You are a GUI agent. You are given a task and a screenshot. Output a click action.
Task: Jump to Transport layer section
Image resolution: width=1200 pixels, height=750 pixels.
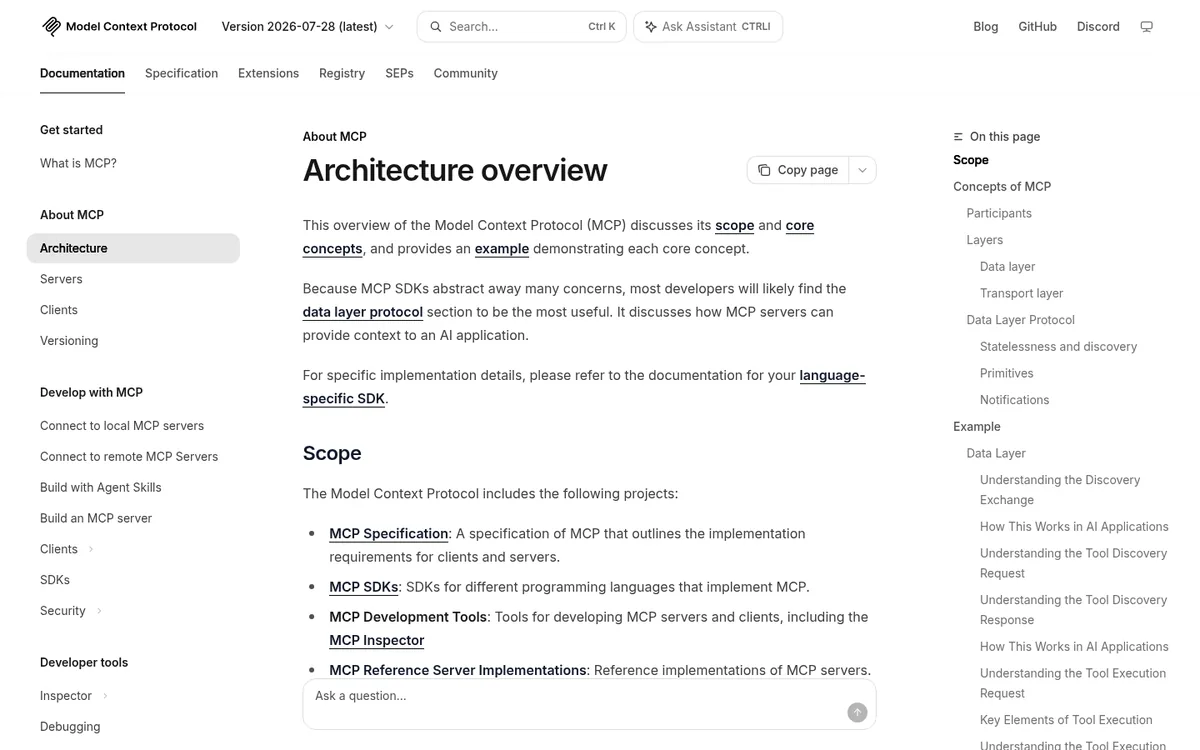click(x=1021, y=294)
